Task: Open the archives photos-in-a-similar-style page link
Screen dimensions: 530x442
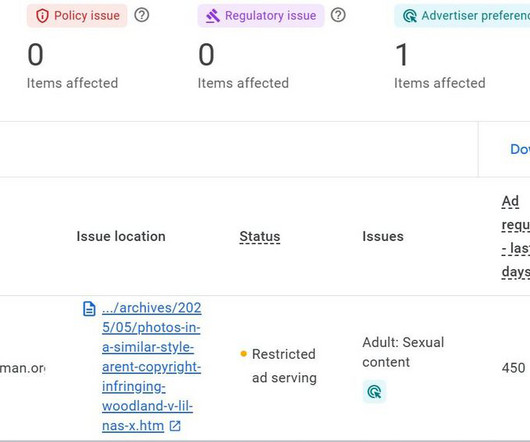Action: (152, 367)
